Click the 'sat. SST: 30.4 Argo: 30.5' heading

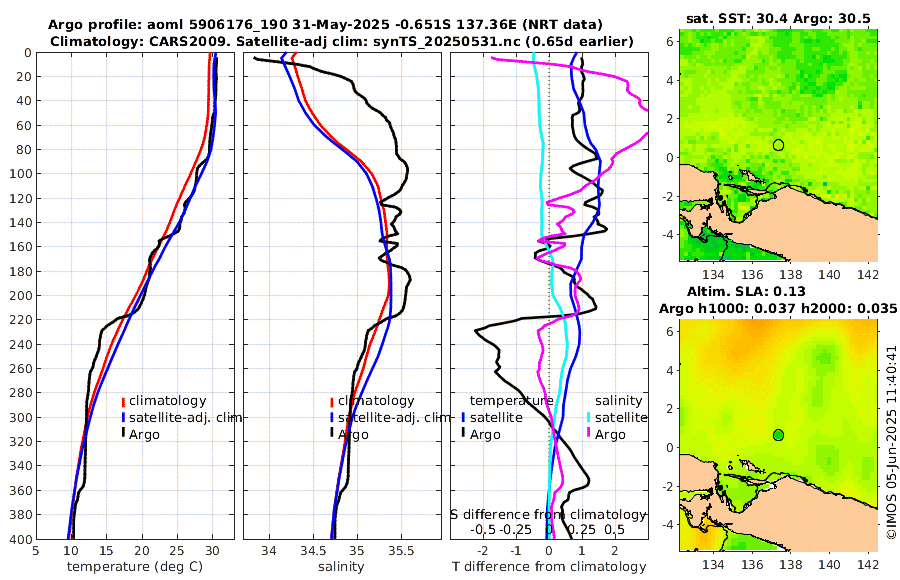coord(778,19)
